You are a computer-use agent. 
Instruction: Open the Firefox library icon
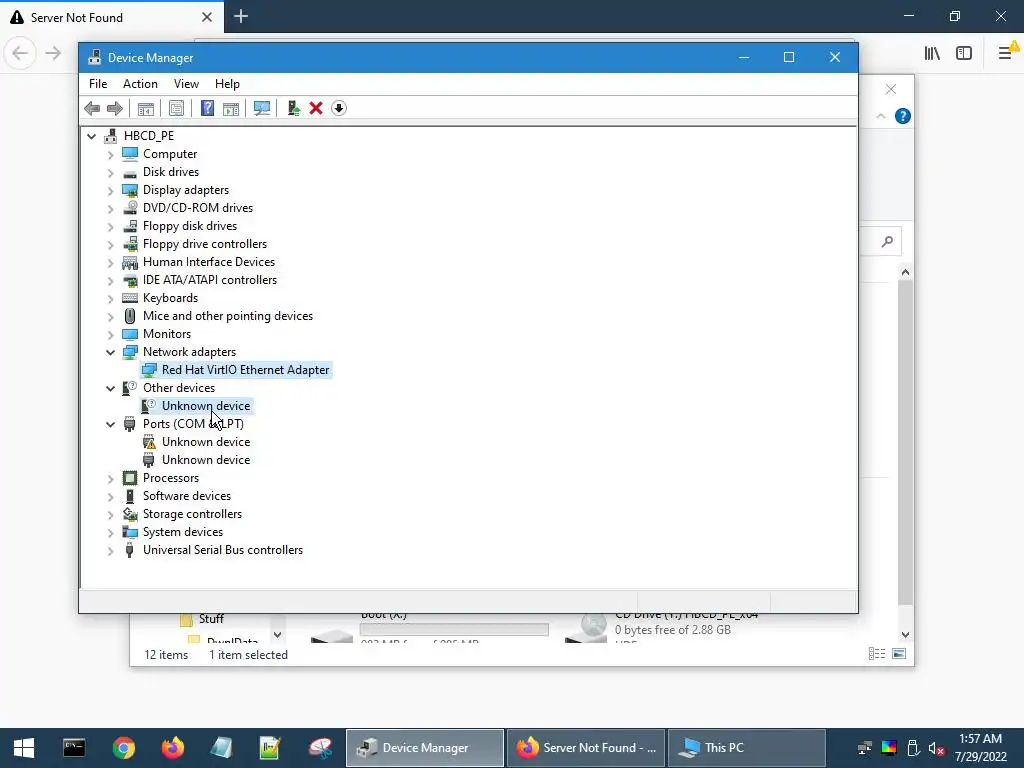(932, 53)
